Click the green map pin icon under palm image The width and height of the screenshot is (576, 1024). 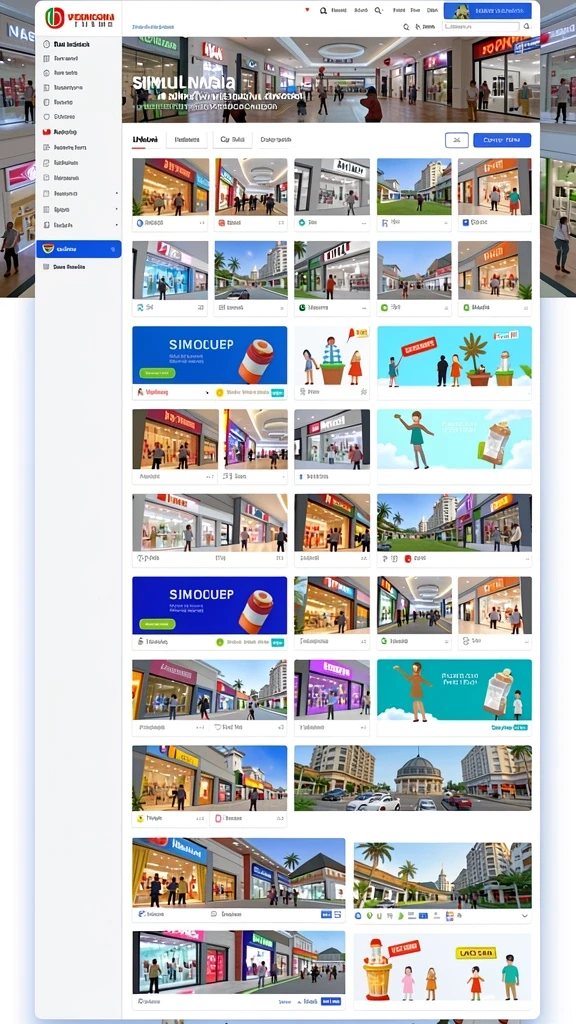pyautogui.click(x=368, y=916)
